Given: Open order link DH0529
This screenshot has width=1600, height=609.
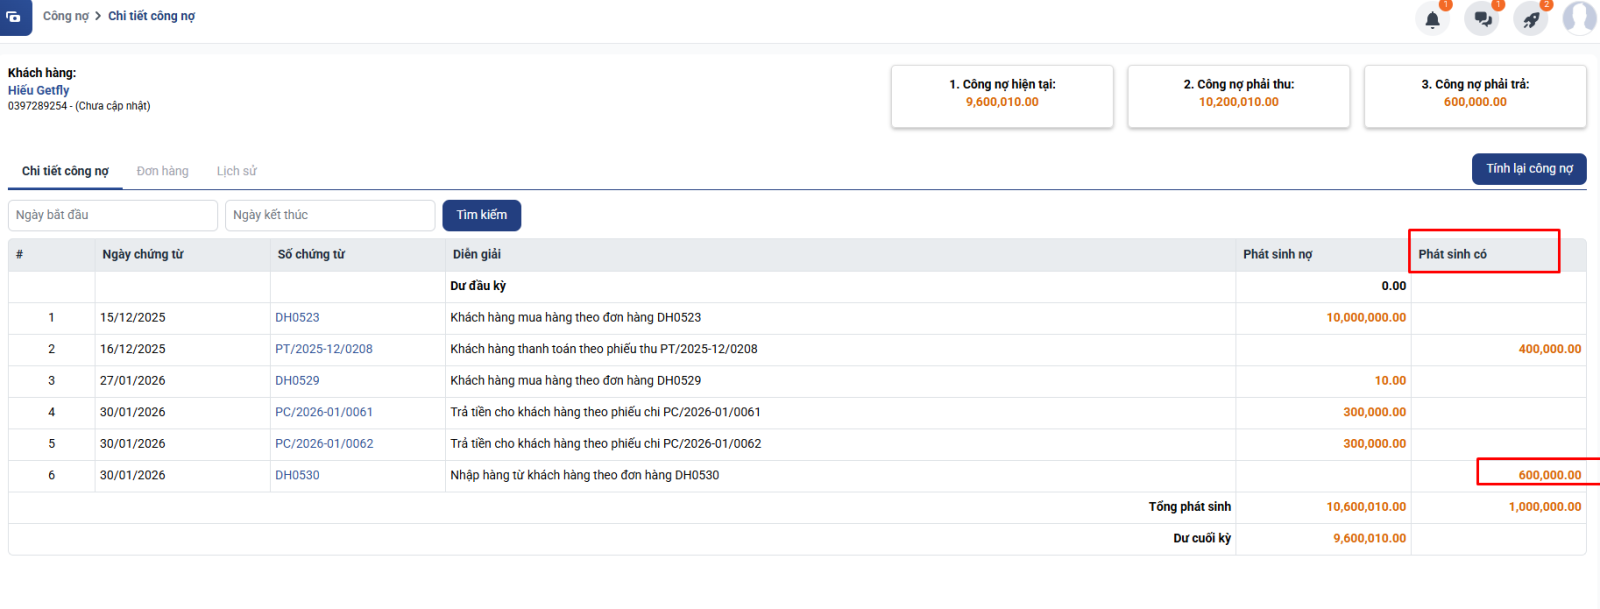Looking at the screenshot, I should [297, 381].
